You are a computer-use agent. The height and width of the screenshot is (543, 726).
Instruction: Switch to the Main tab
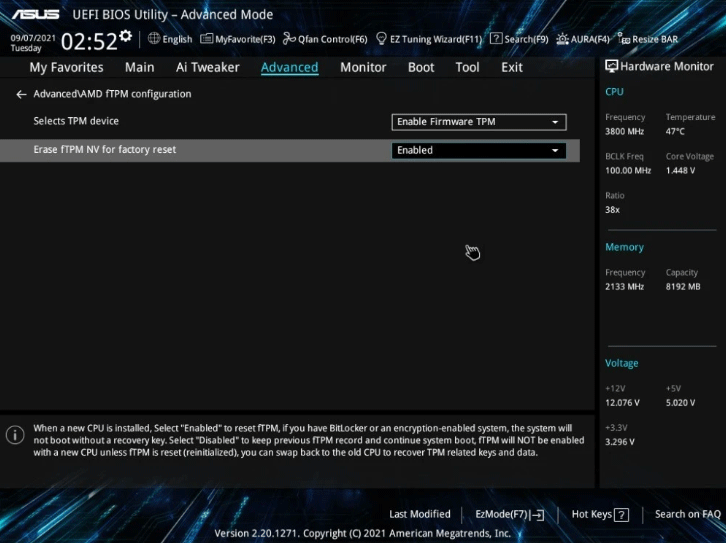(x=139, y=68)
